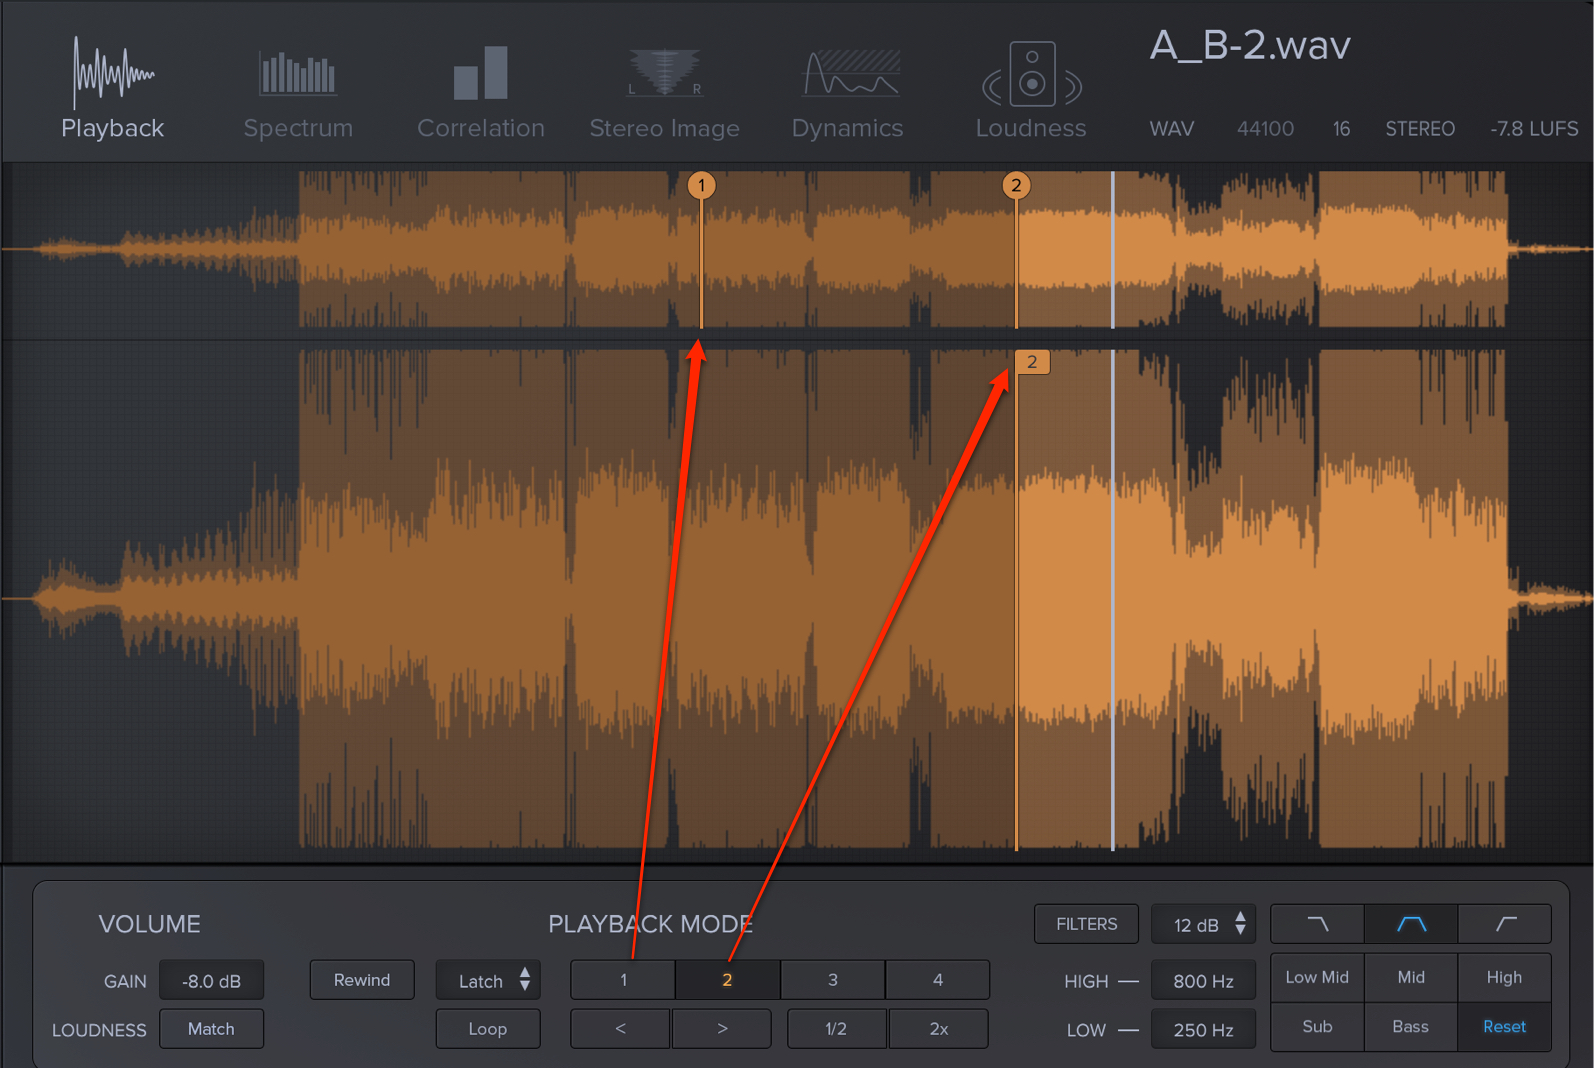Screen dimensions: 1594x1068
Task: Click the GAIN value -8.0 dB field
Action: pyautogui.click(x=211, y=980)
